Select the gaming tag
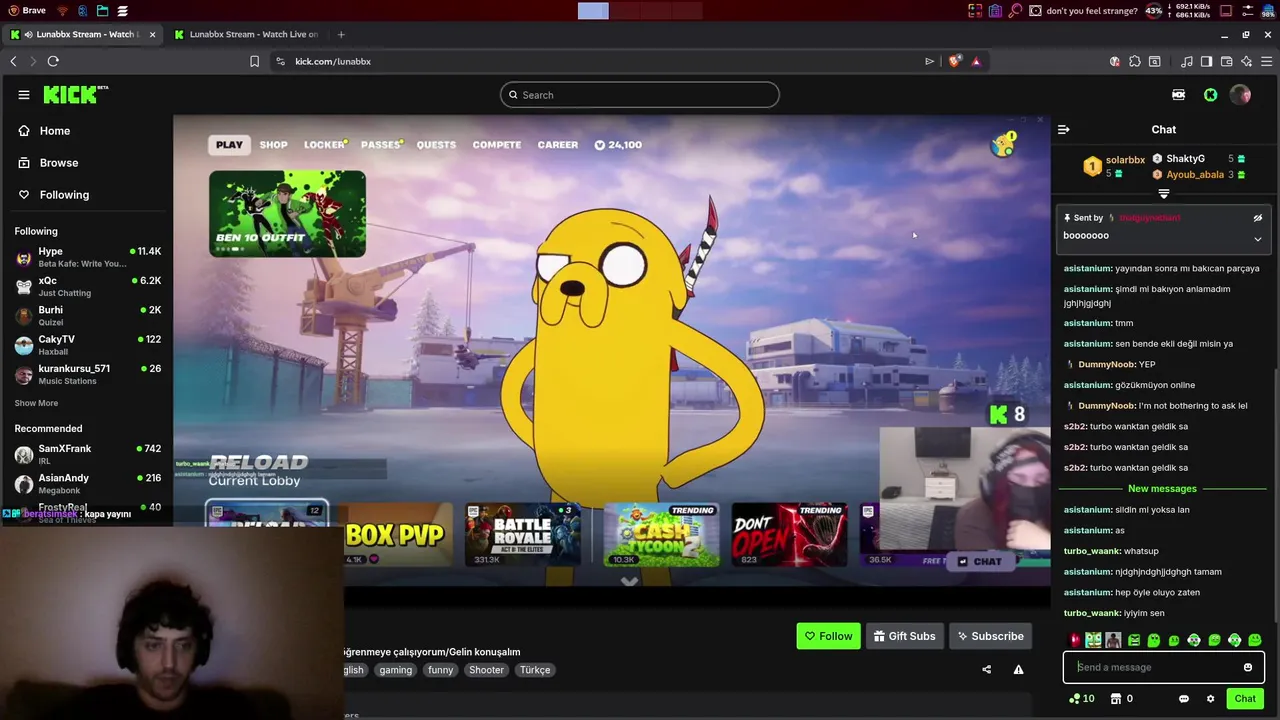 396,670
